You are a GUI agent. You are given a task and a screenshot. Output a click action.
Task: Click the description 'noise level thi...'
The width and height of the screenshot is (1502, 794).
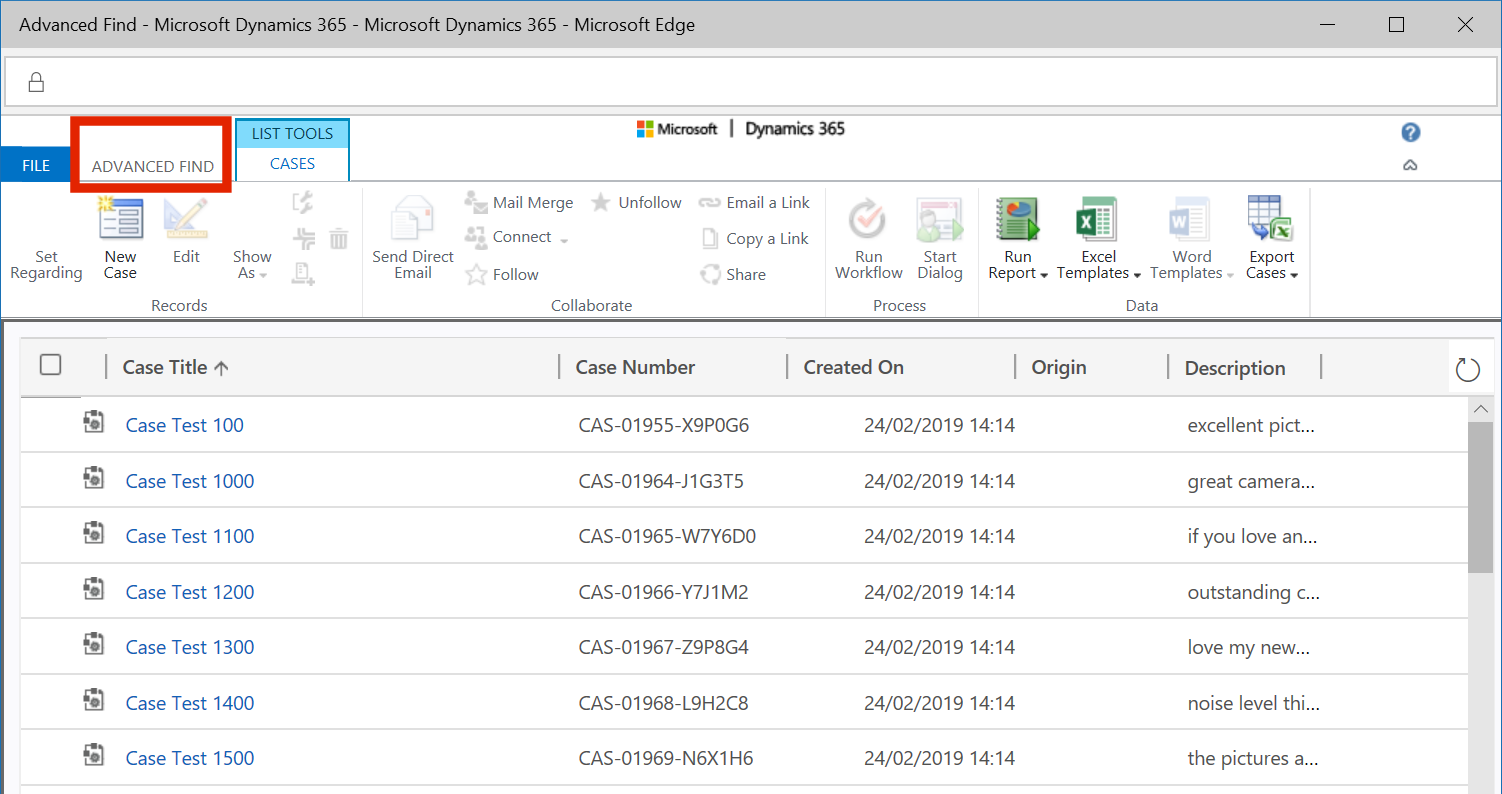[1254, 703]
